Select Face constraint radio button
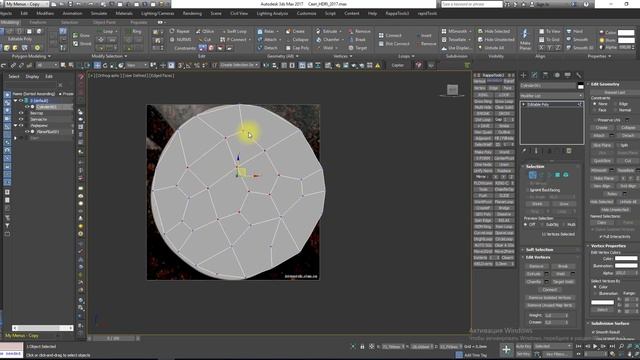Image resolution: width=640 pixels, height=360 pixels. tap(595, 110)
